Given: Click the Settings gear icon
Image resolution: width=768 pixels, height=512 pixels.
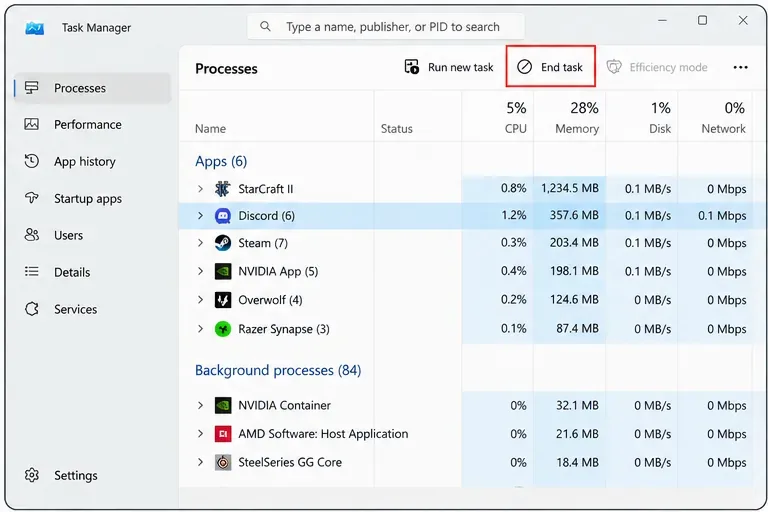Looking at the screenshot, I should [x=31, y=475].
